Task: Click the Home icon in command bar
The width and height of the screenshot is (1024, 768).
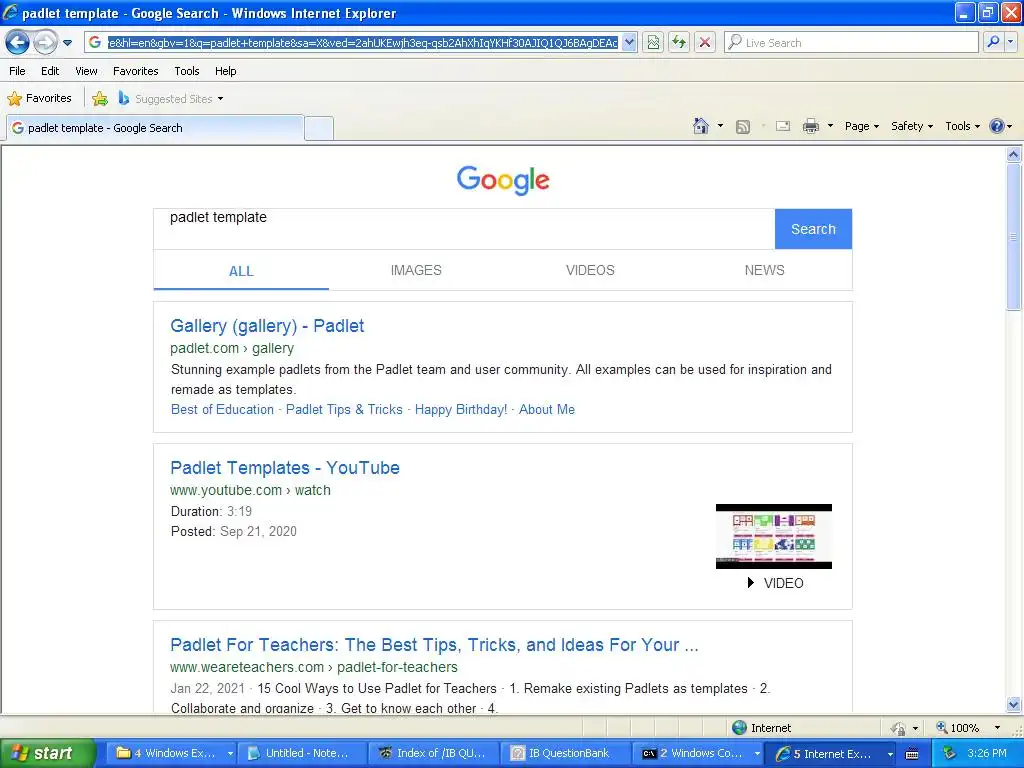Action: (x=701, y=126)
